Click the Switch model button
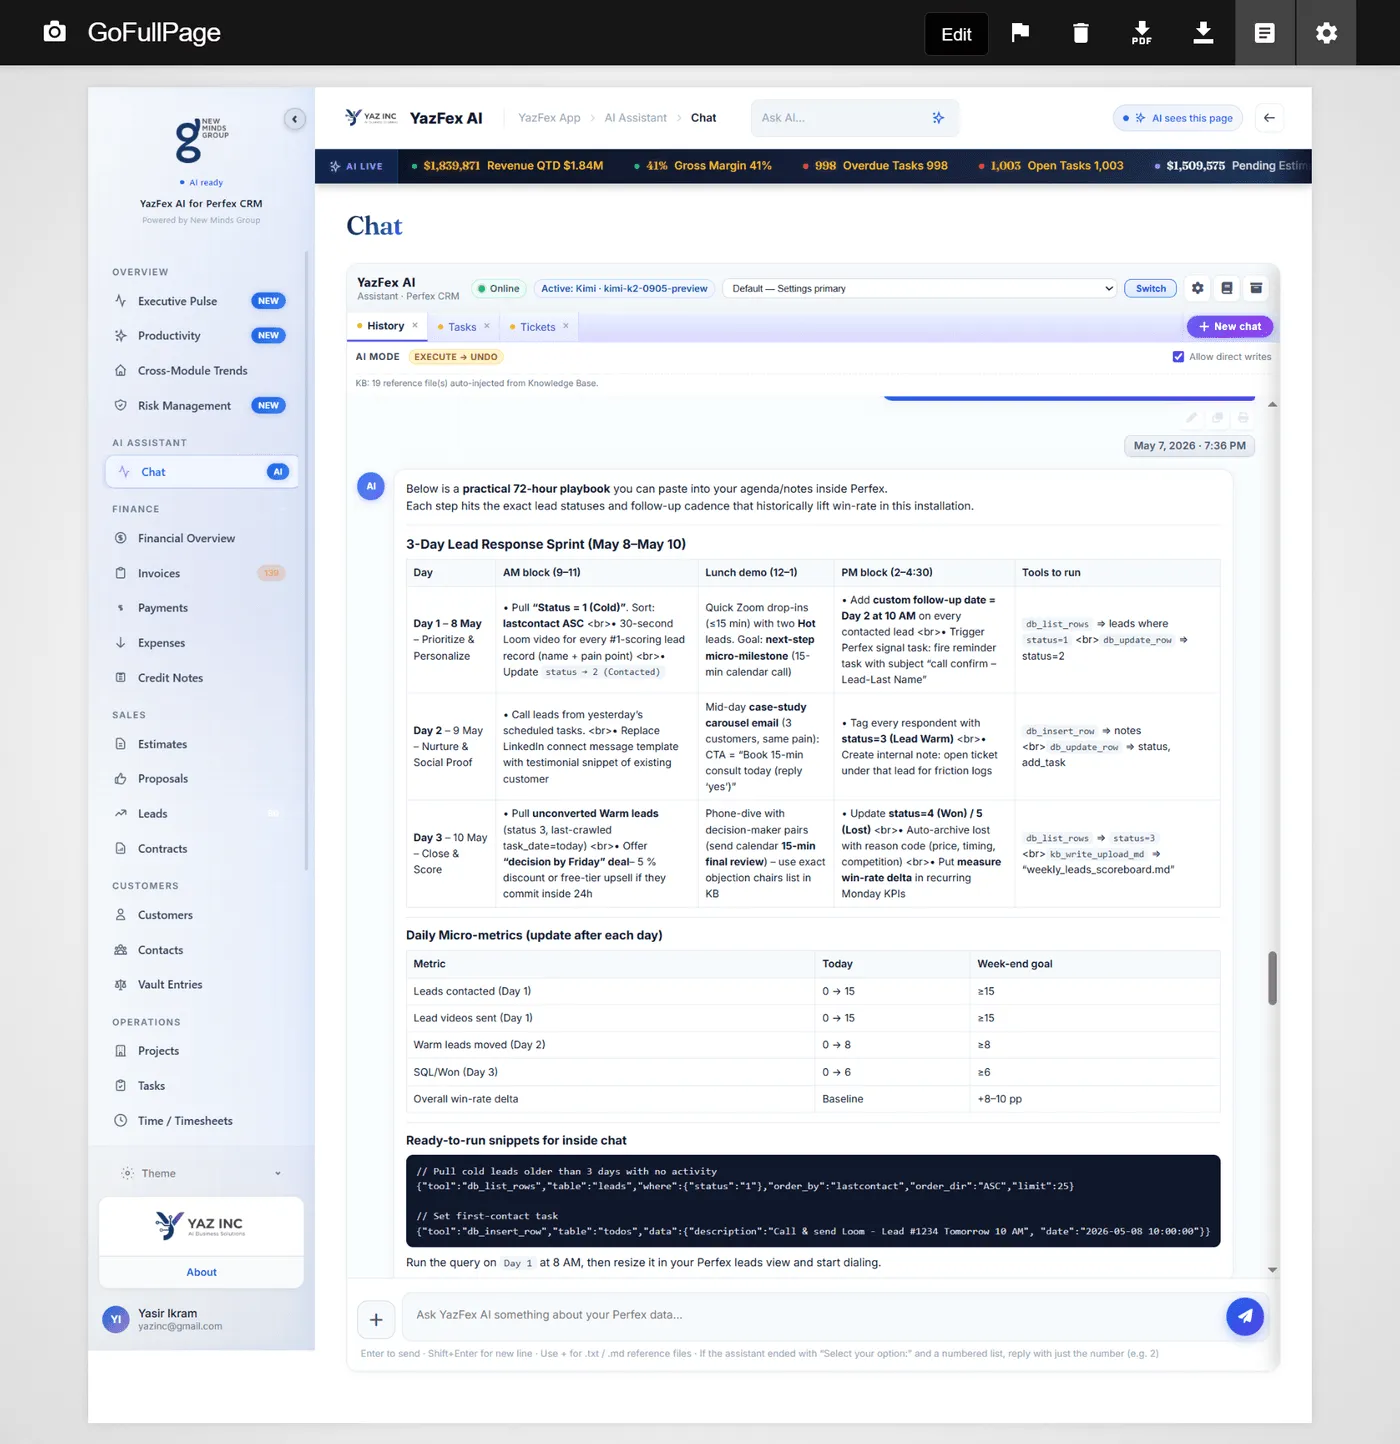Image resolution: width=1400 pixels, height=1444 pixels. point(1150,288)
